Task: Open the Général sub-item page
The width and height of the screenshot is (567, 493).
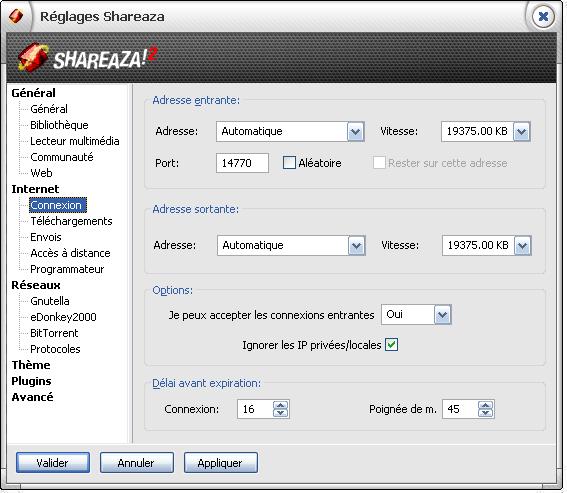Action: coord(49,109)
